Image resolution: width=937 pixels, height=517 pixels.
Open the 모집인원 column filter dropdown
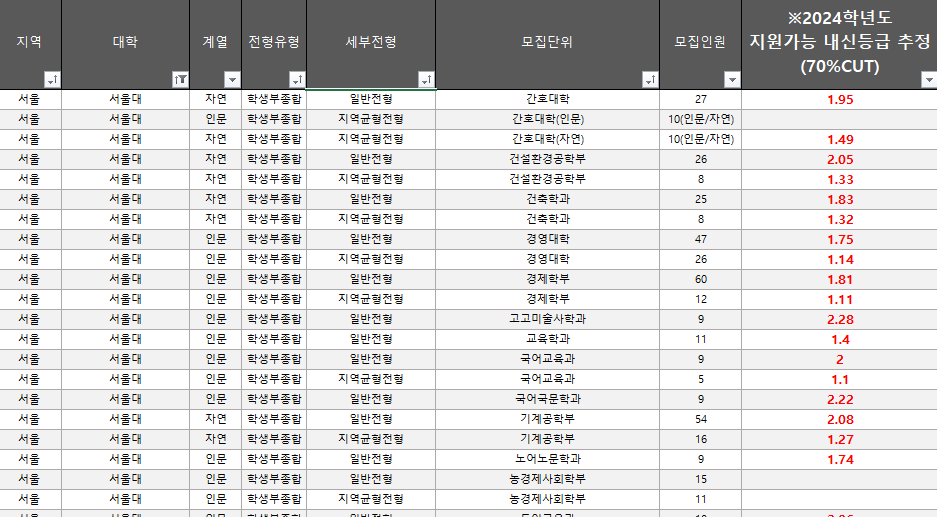pos(732,79)
